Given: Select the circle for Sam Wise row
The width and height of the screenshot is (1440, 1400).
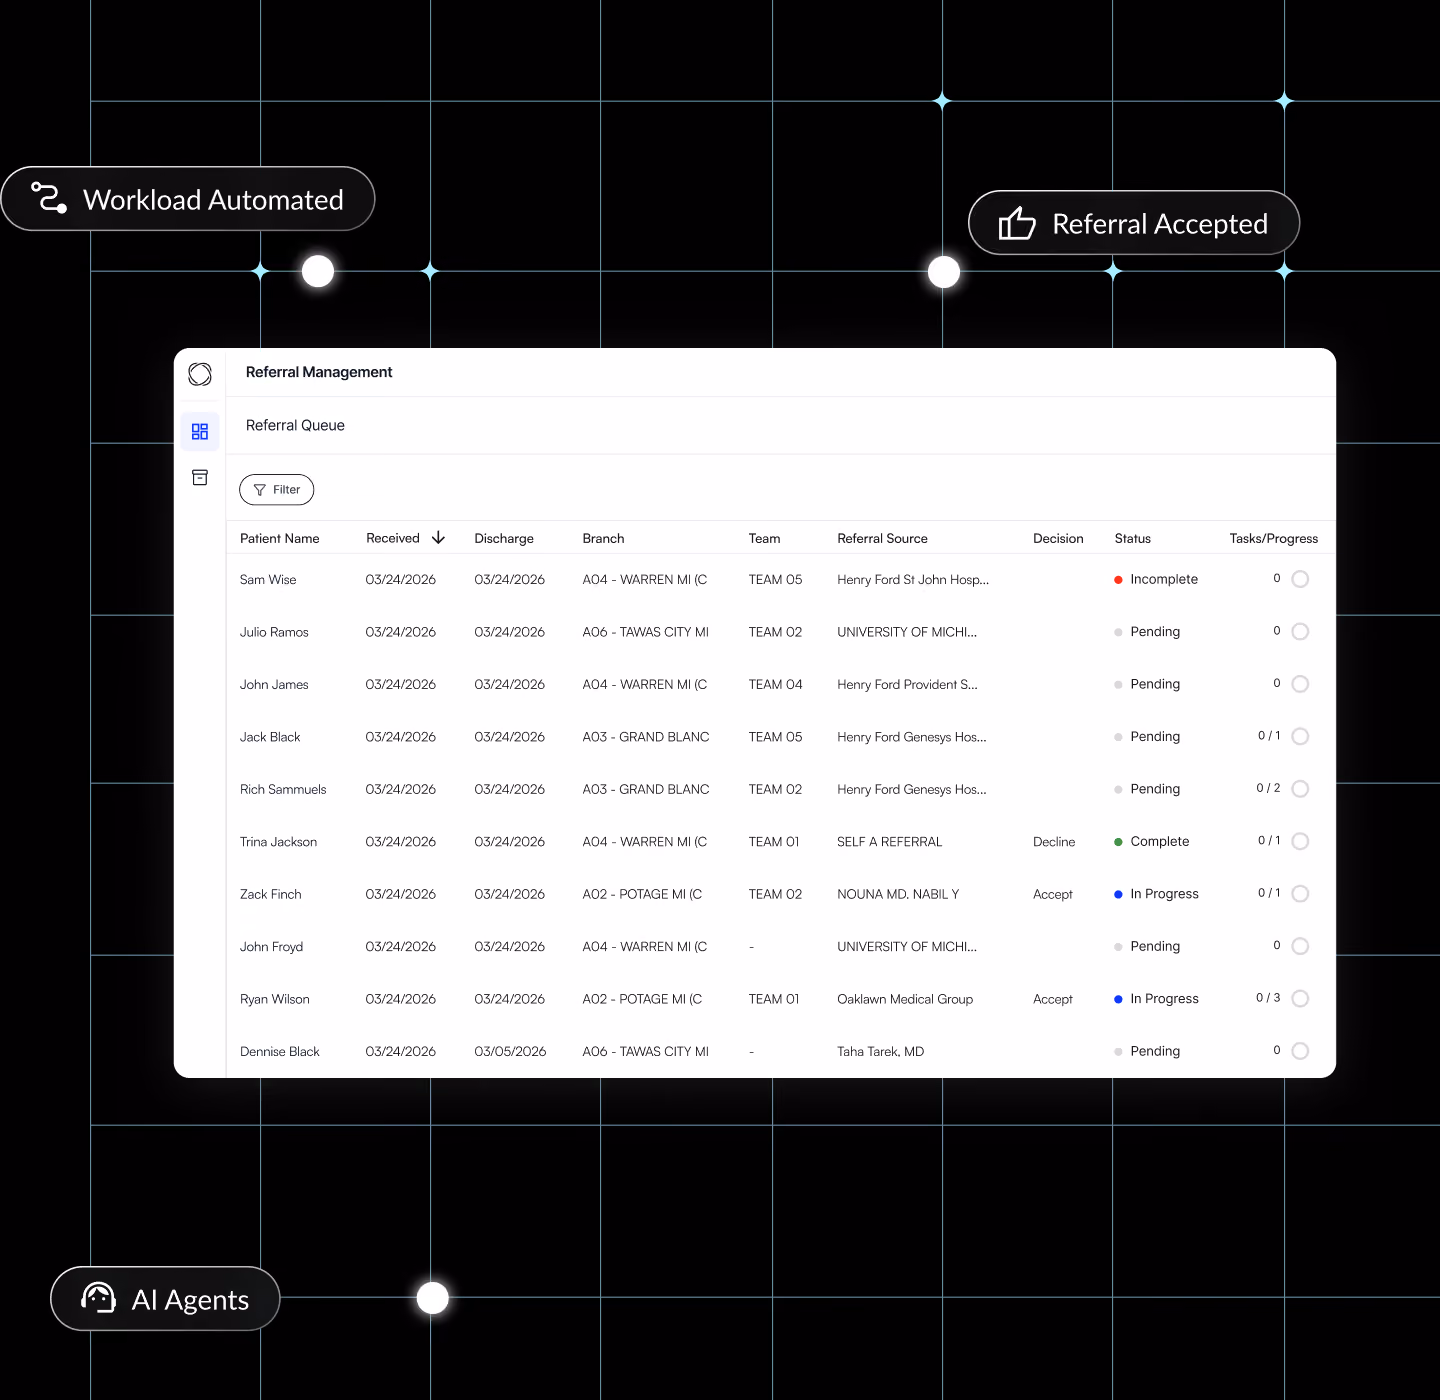Looking at the screenshot, I should (1300, 579).
